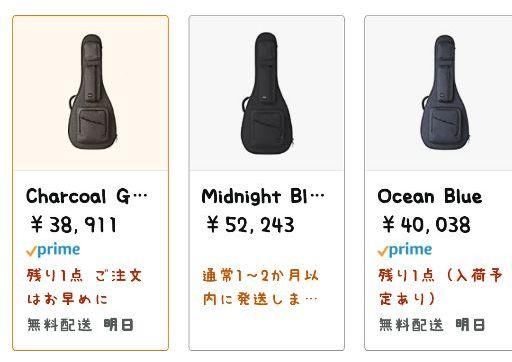Click the Charcoal G… color name
Image resolution: width=512 pixels, height=362 pixels.
[87, 196]
